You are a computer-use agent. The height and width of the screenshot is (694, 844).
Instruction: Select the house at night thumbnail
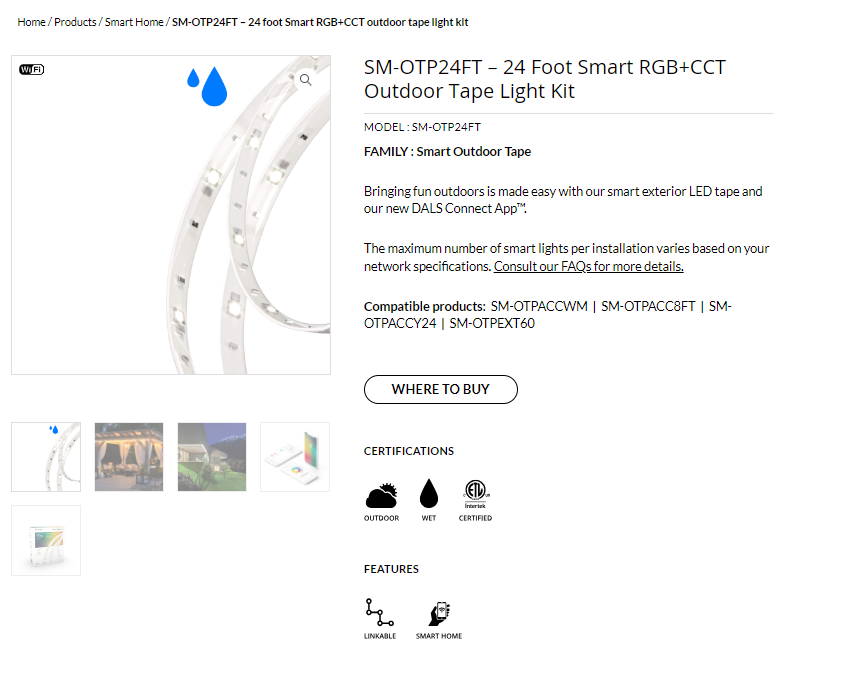212,457
